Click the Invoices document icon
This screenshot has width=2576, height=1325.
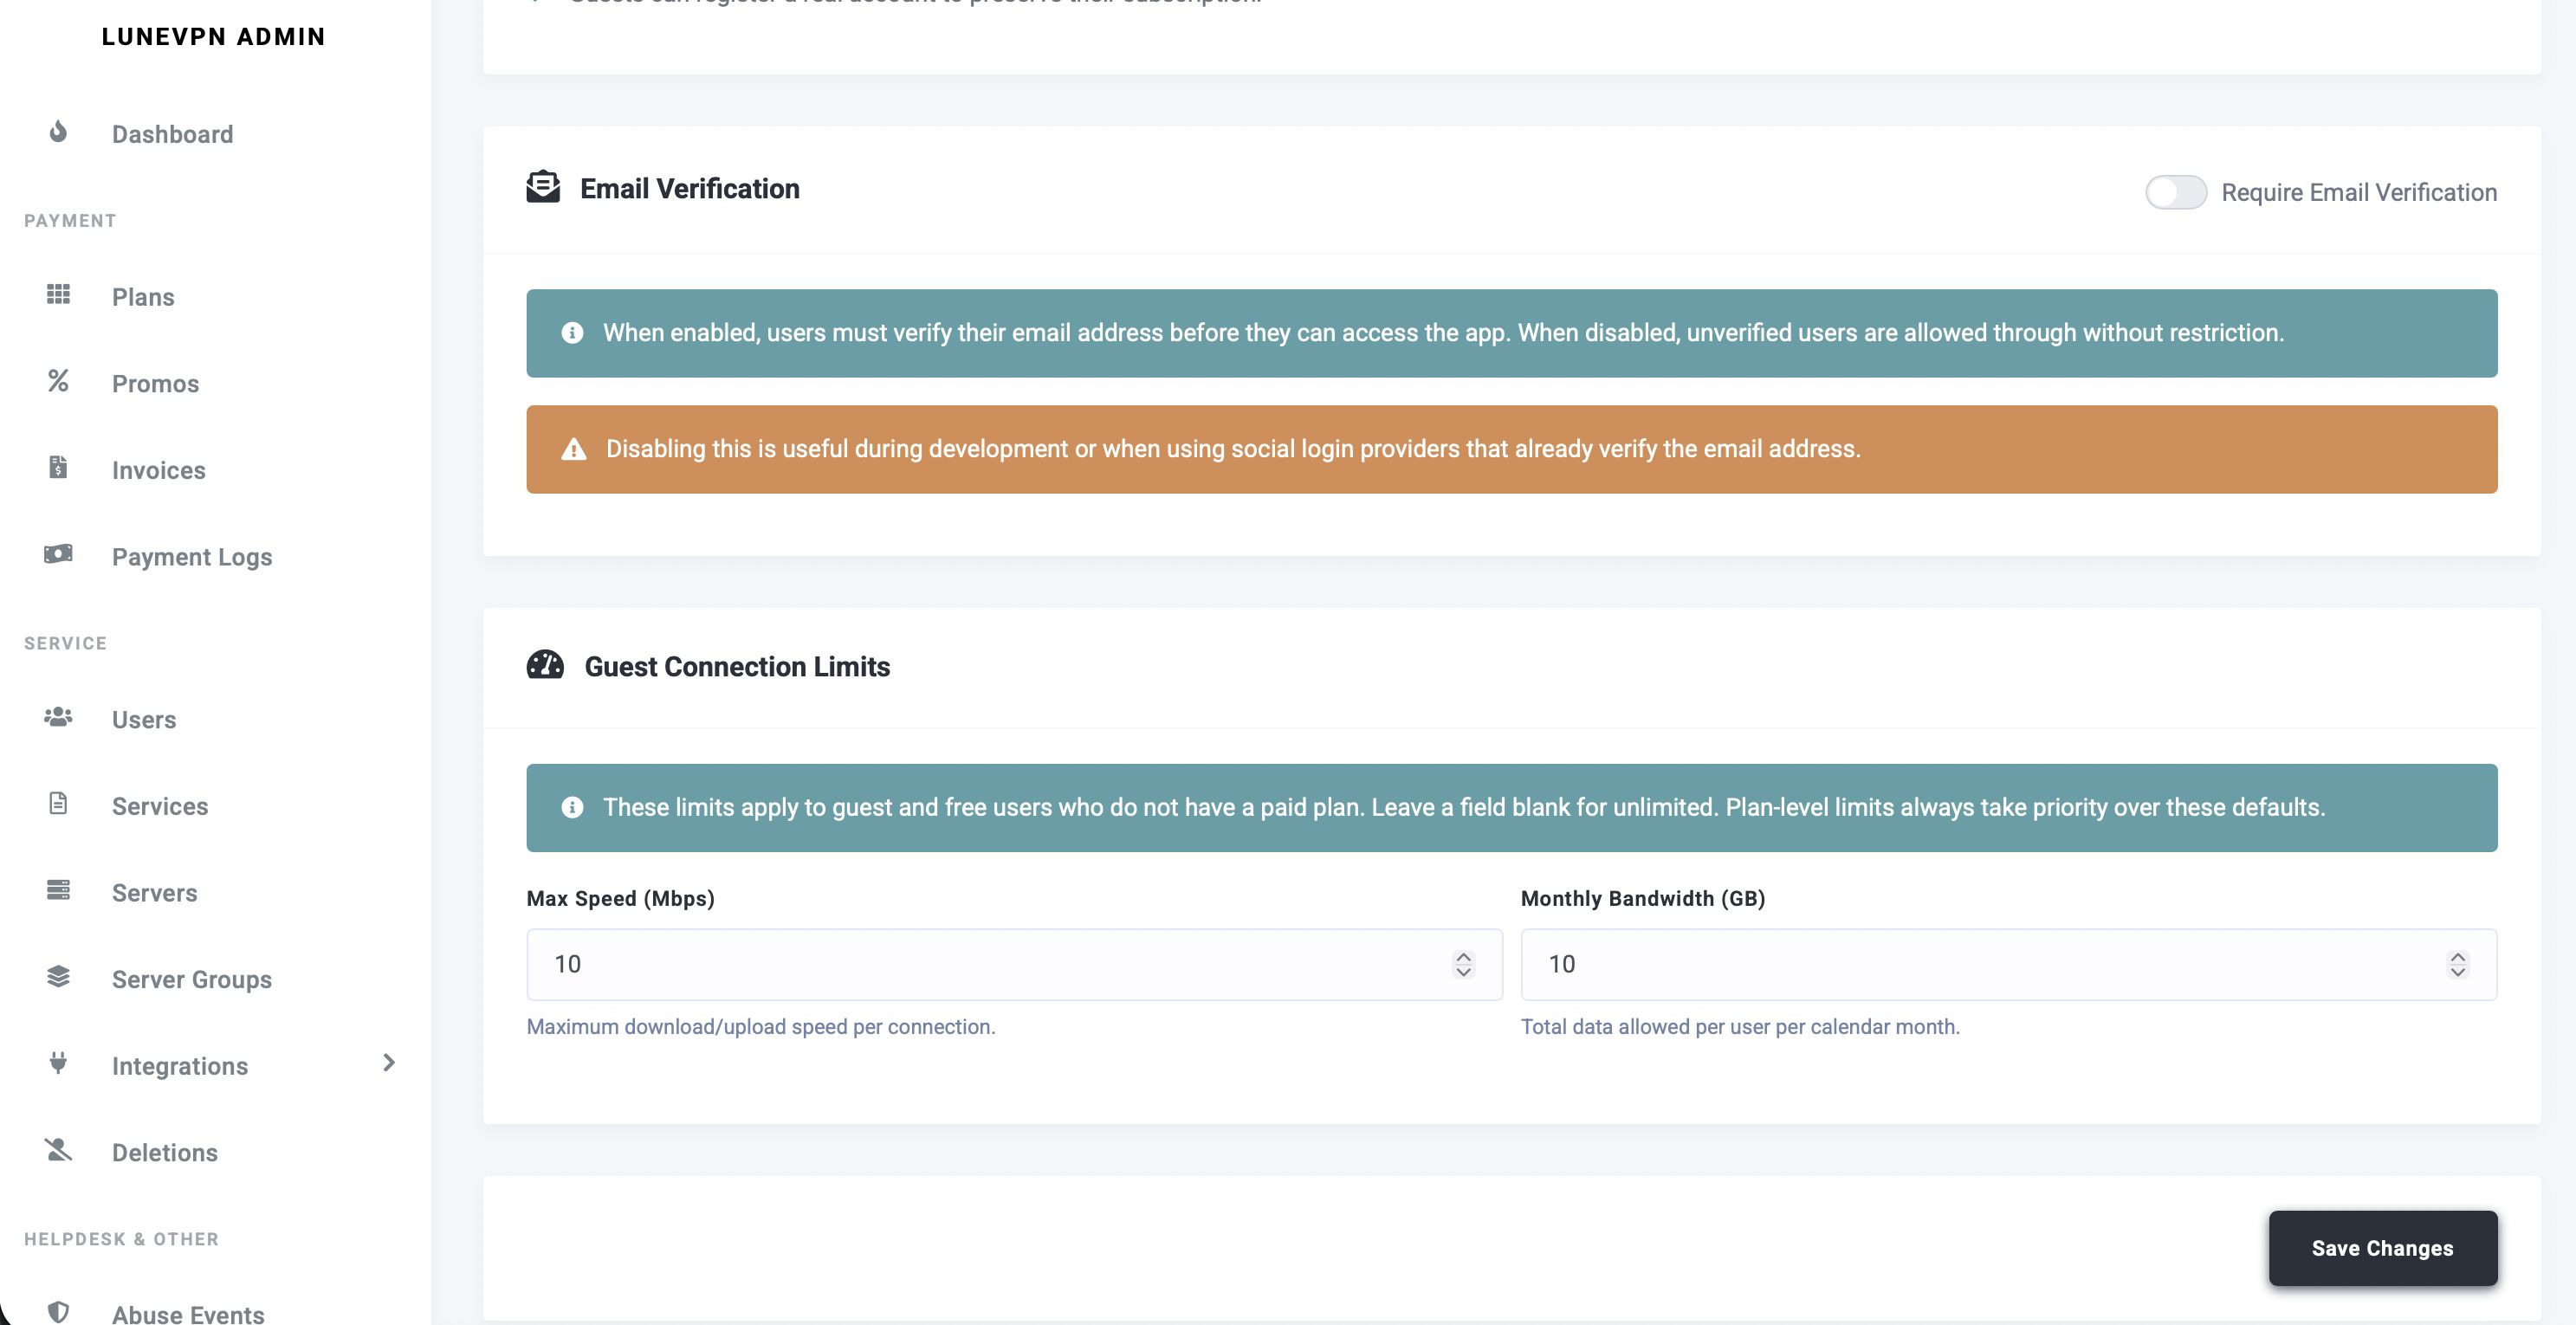58,467
